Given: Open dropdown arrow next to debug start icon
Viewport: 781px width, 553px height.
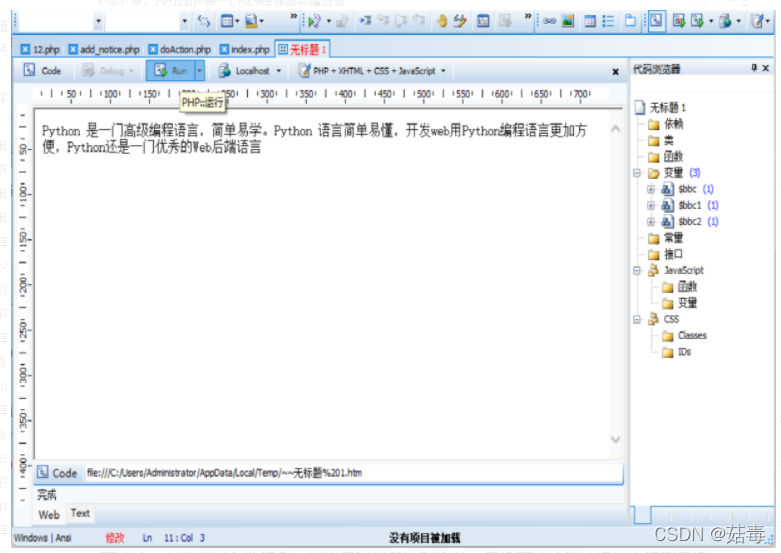Looking at the screenshot, I should 328,21.
